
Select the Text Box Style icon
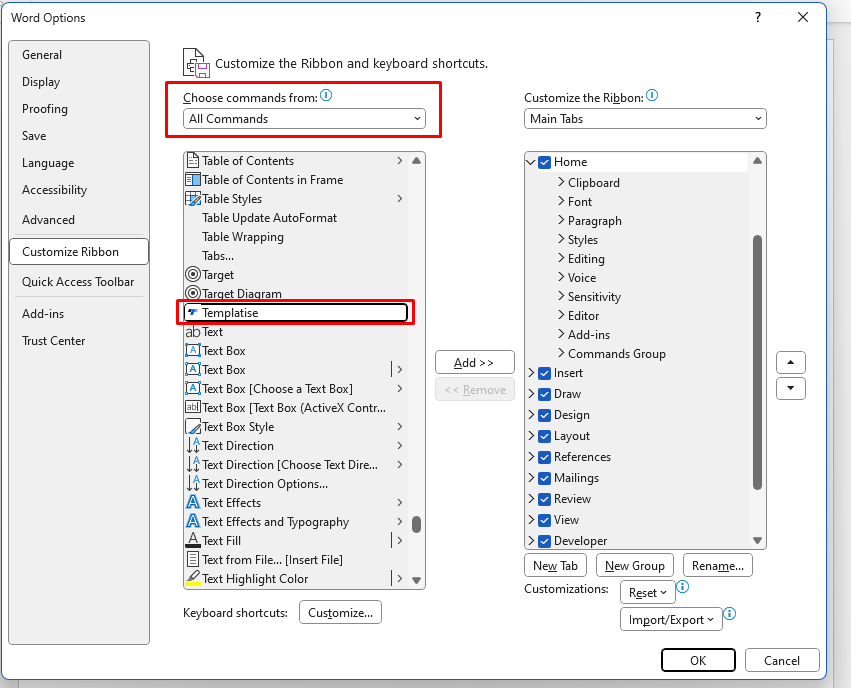coord(193,426)
